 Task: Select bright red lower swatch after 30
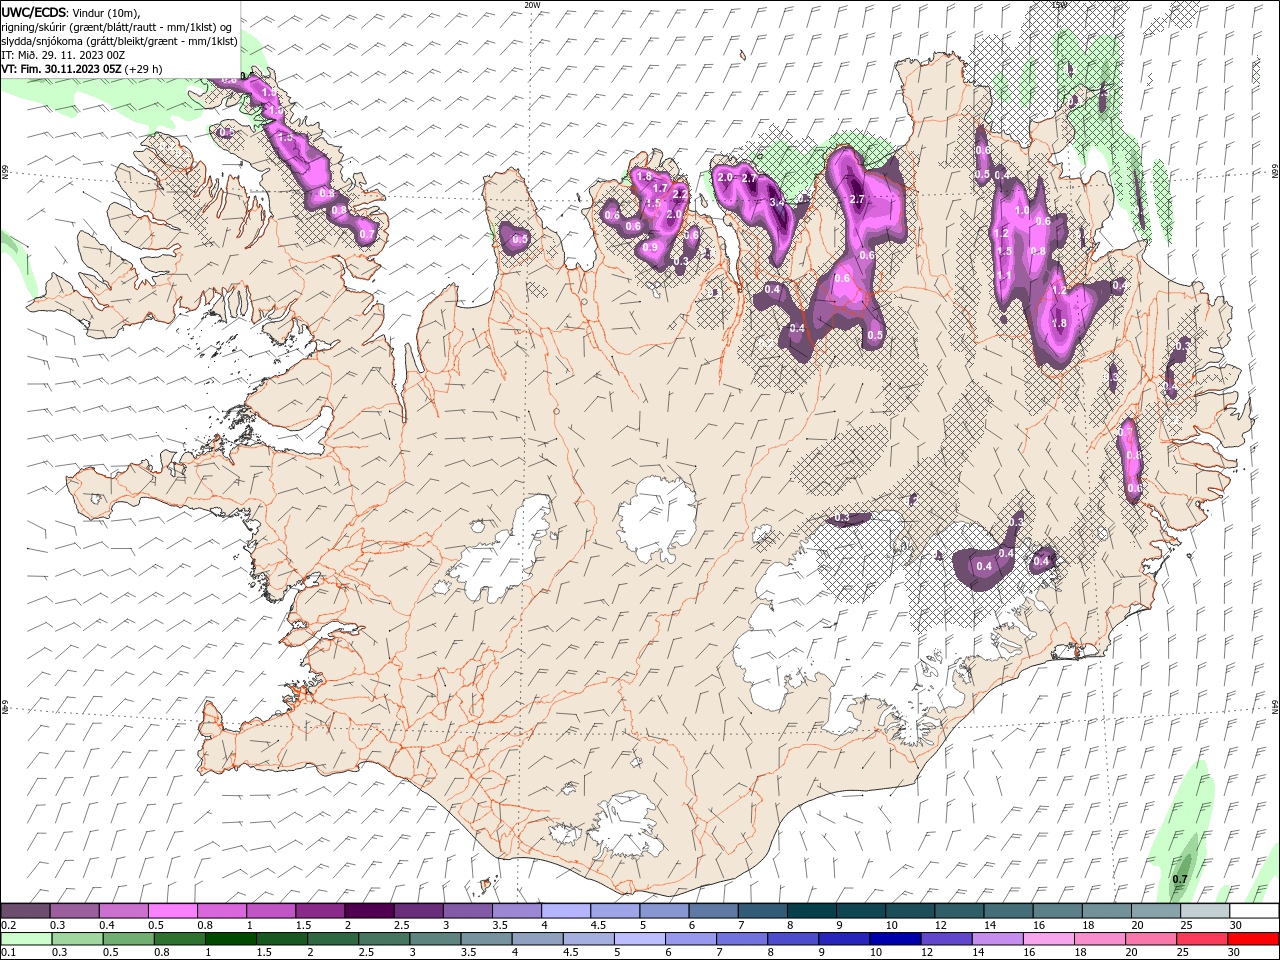[x=1252, y=939]
